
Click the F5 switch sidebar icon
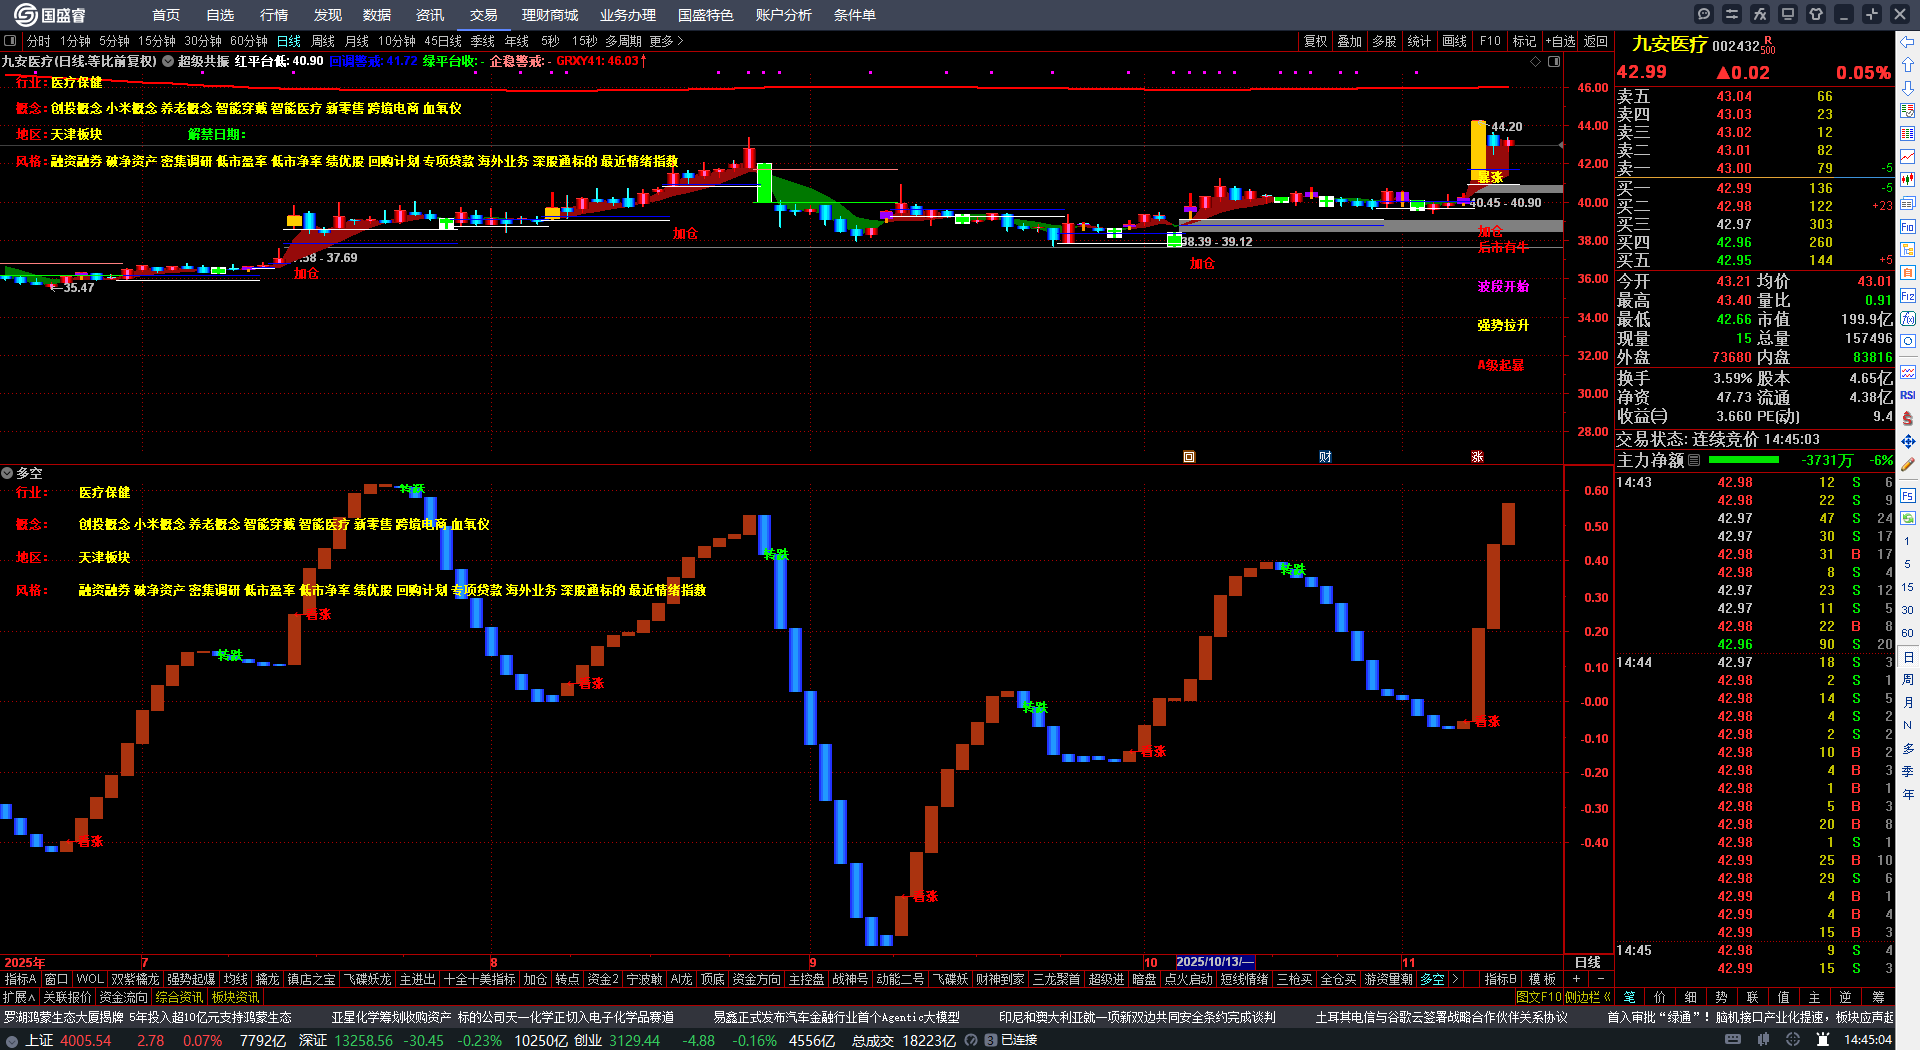pos(1908,495)
